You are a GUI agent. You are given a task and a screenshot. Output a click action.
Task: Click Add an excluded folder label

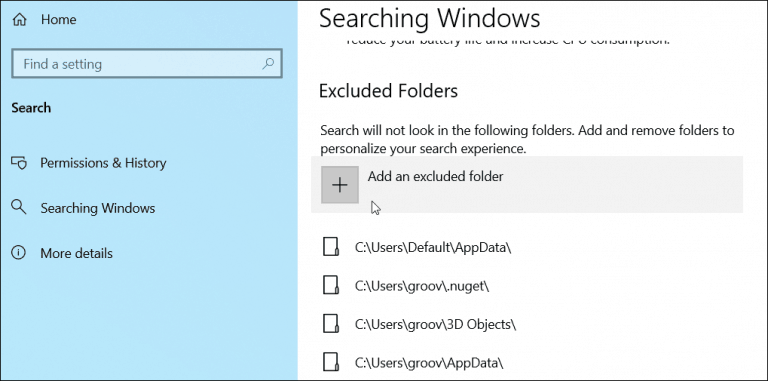[x=435, y=176]
